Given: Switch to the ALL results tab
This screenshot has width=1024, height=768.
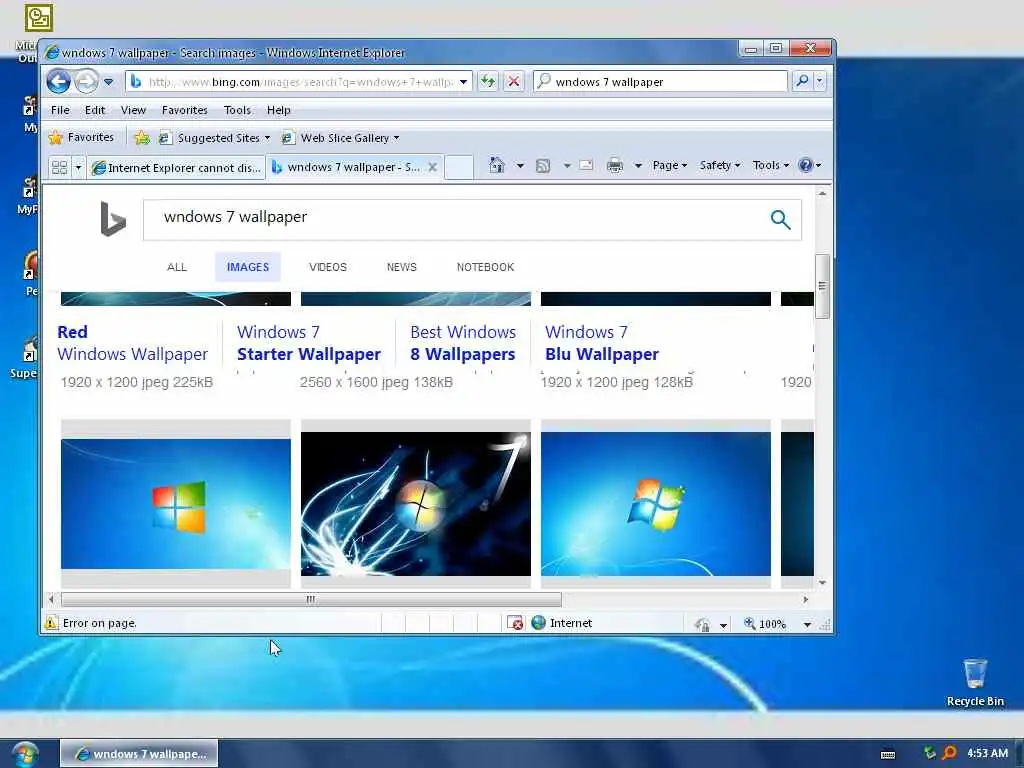Looking at the screenshot, I should click(x=176, y=267).
